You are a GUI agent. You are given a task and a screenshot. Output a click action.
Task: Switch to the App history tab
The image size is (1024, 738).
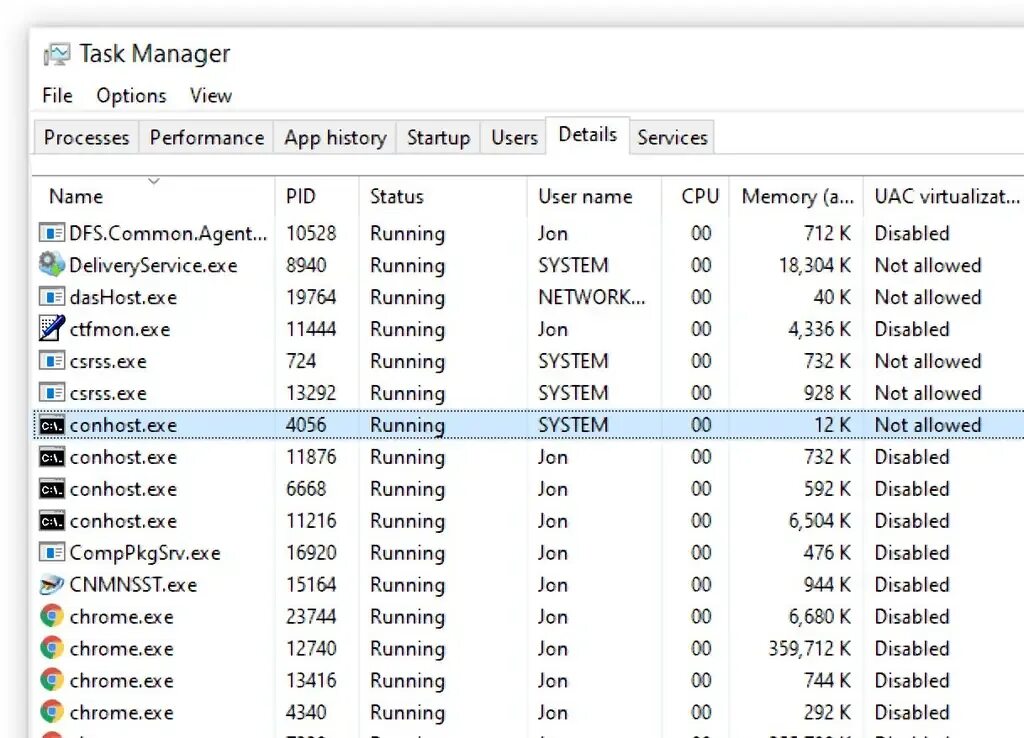pos(335,137)
